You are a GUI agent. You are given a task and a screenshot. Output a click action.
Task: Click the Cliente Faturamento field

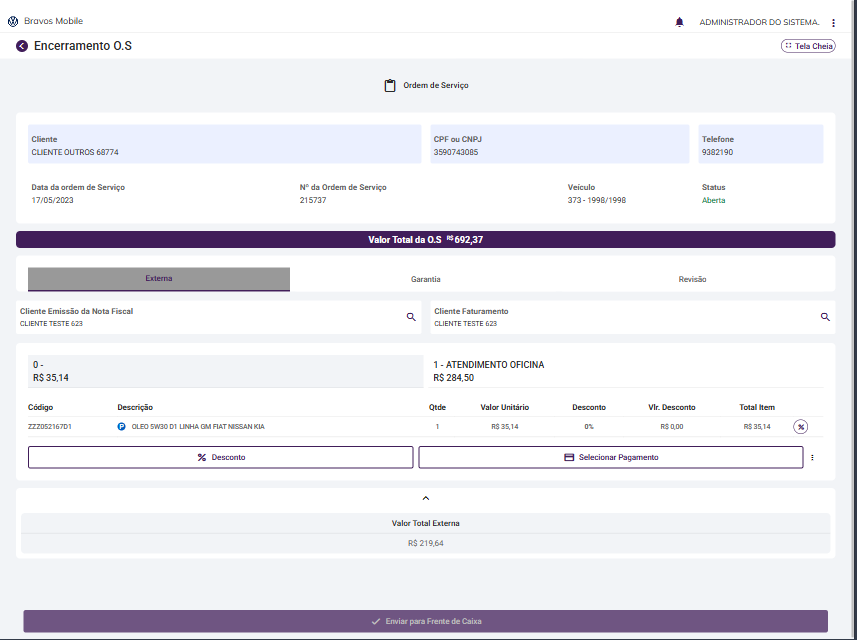coord(633,317)
